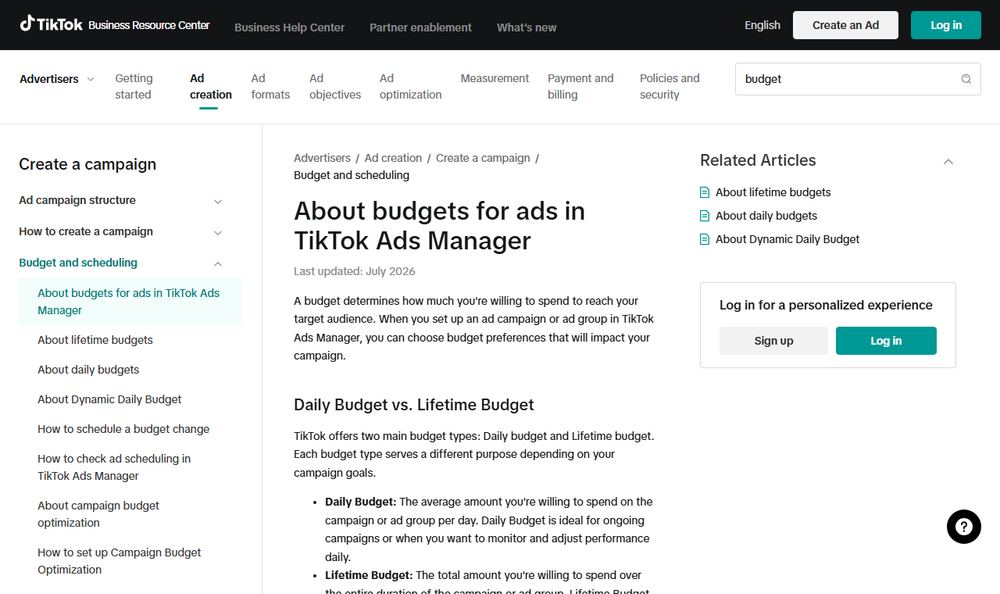Open Budget and scheduling breadcrumb link
Screen dimensions: 1000x594
pos(351,175)
